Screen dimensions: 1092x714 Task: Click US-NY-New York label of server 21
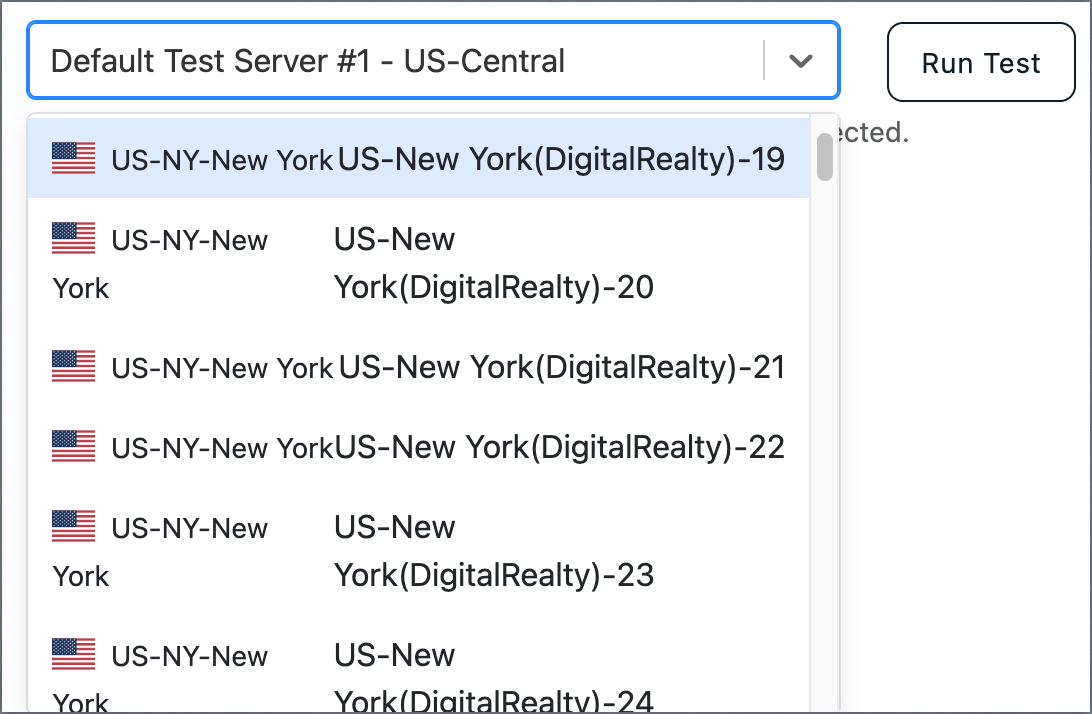[222, 368]
